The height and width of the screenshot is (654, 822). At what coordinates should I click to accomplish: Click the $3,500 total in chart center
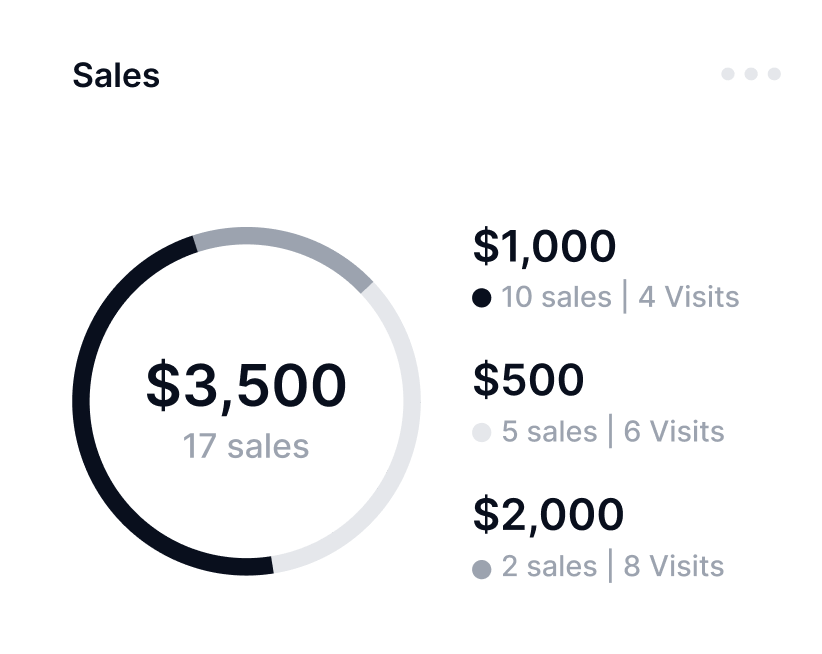point(246,386)
